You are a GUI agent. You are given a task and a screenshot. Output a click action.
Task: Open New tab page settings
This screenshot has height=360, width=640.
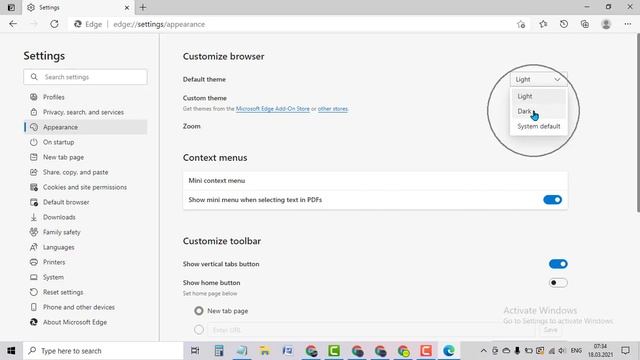coord(85,157)
